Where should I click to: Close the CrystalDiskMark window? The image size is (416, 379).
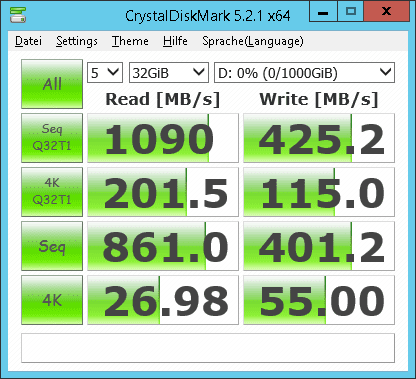(x=386, y=12)
